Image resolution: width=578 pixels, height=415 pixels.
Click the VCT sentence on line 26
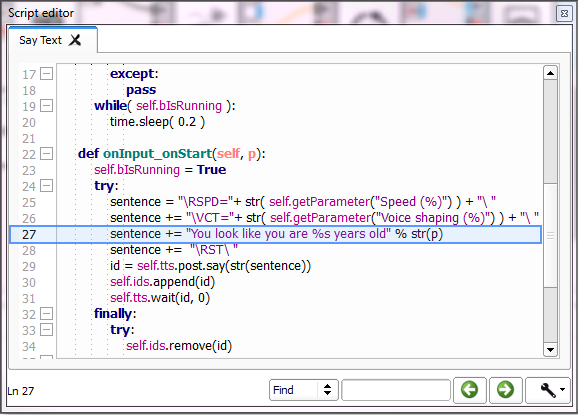(x=324, y=218)
